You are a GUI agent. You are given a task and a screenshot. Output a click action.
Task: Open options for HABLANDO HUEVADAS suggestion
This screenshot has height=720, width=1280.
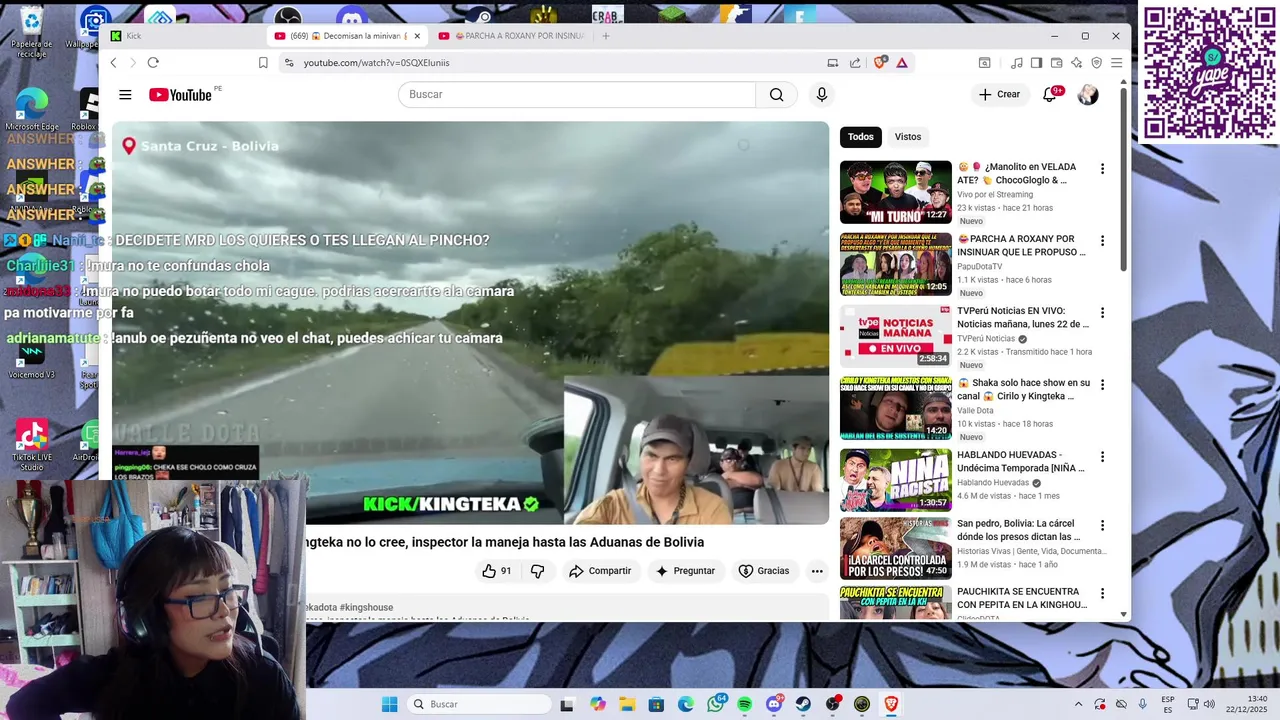(x=1102, y=457)
